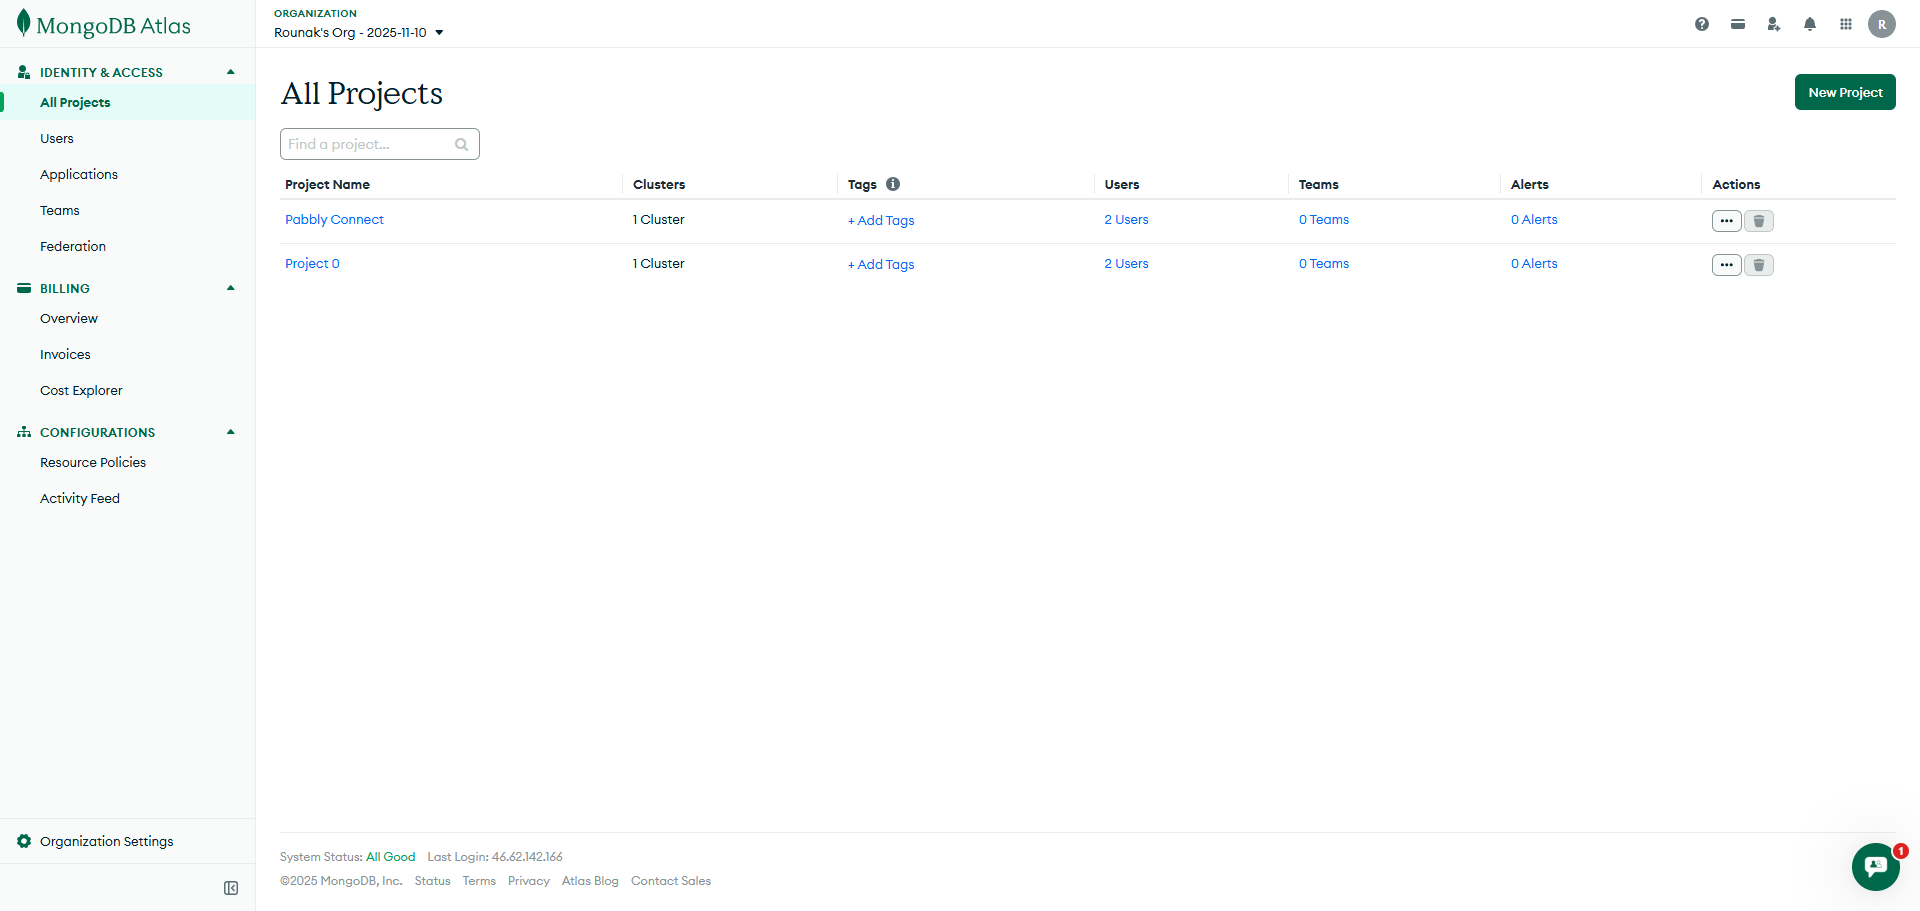Delete the Pabbly Connect project

click(1759, 221)
